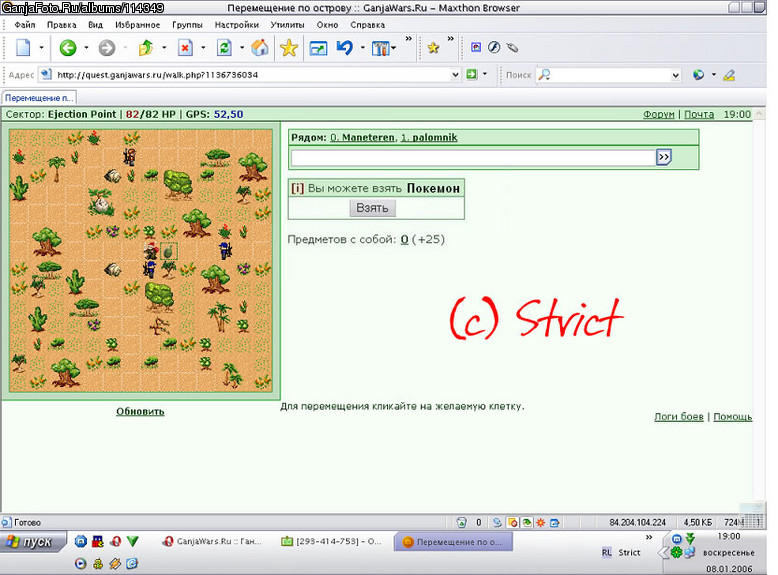Open the Файл menu
This screenshot has height=575, width=778.
(25, 25)
